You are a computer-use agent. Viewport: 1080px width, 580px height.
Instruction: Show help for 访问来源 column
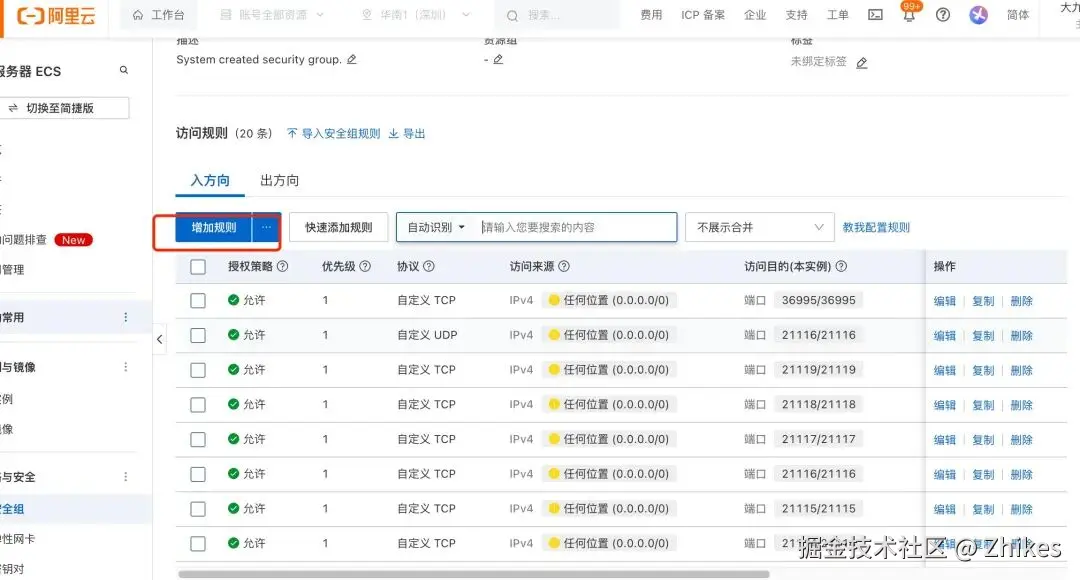coord(564,266)
